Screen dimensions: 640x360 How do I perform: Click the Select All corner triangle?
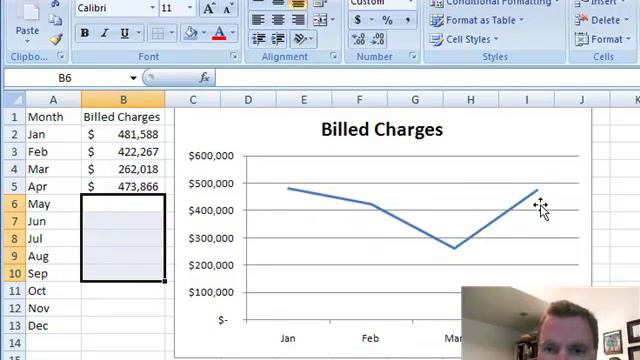[x=15, y=100]
